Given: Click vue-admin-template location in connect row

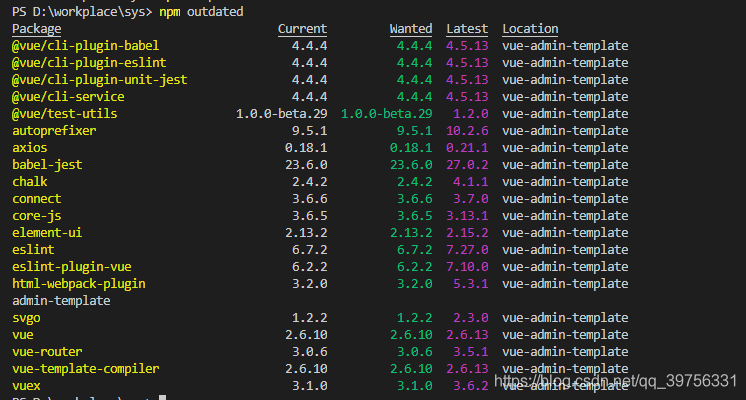Looking at the screenshot, I should (565, 198).
